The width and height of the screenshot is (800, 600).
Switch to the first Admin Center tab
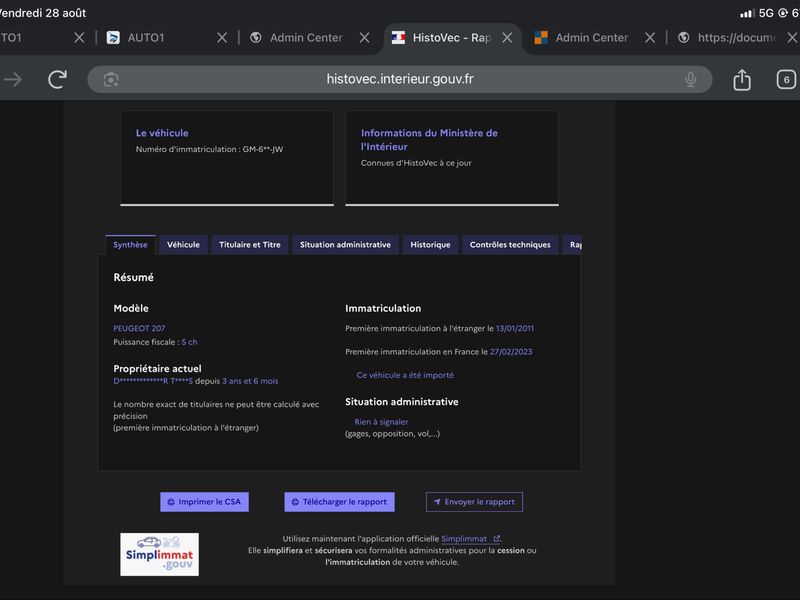[x=306, y=38]
